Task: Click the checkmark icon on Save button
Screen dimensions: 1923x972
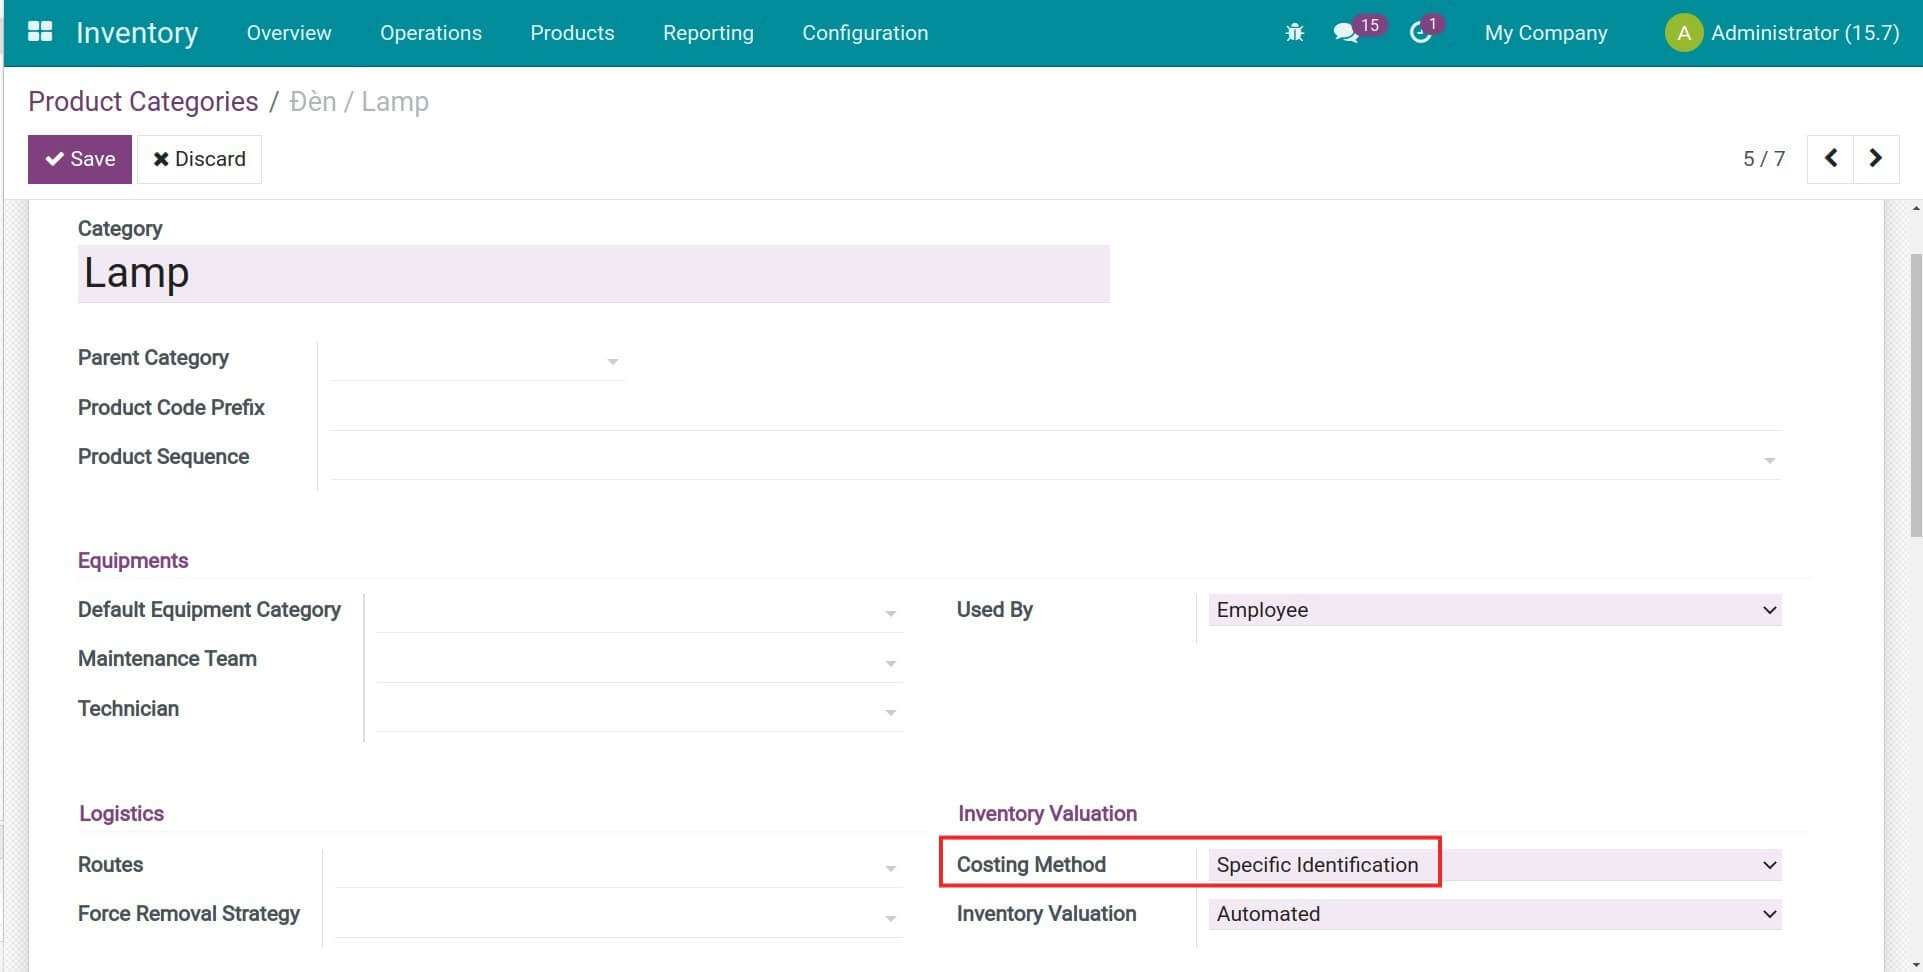Action: (54, 158)
